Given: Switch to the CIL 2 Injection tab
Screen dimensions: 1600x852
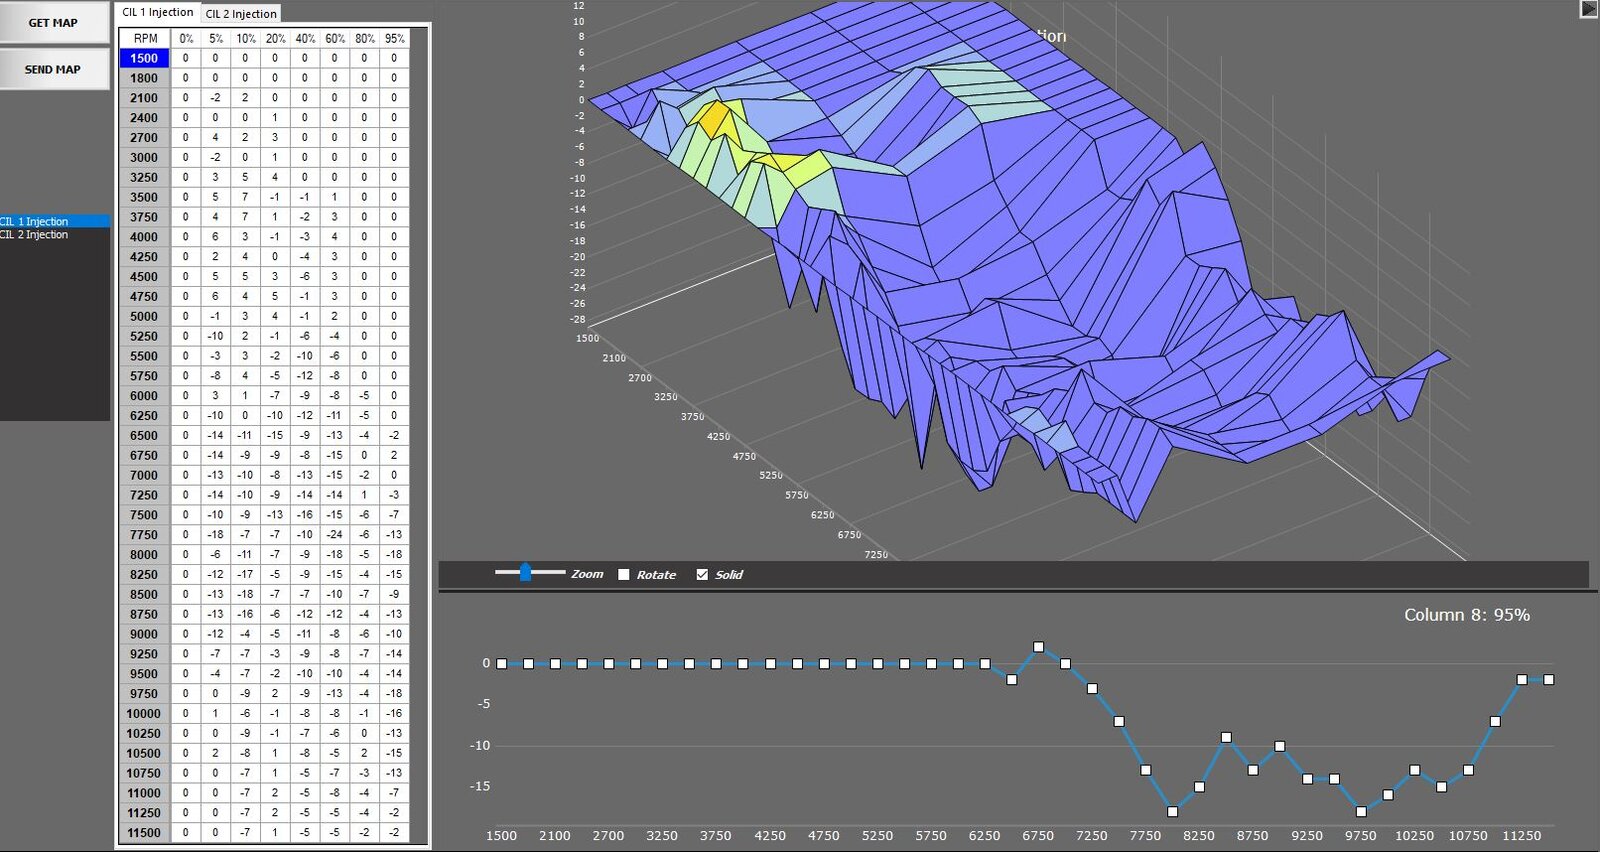Looking at the screenshot, I should coord(241,14).
